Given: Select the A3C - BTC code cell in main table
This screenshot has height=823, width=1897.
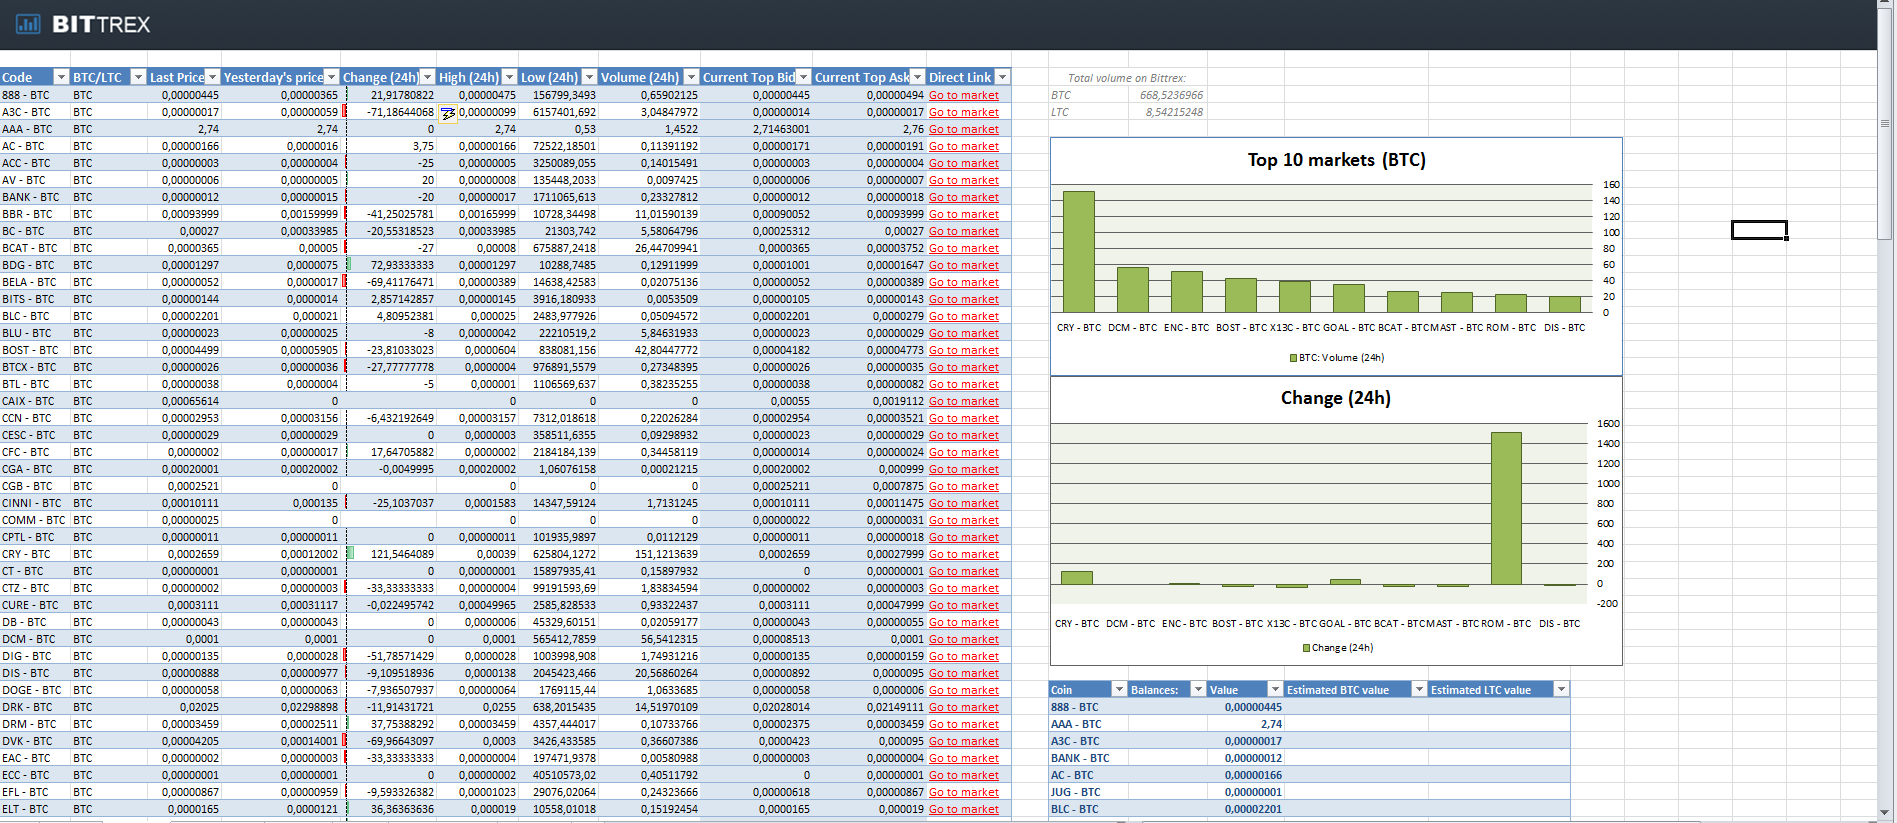Looking at the screenshot, I should click(35, 112).
